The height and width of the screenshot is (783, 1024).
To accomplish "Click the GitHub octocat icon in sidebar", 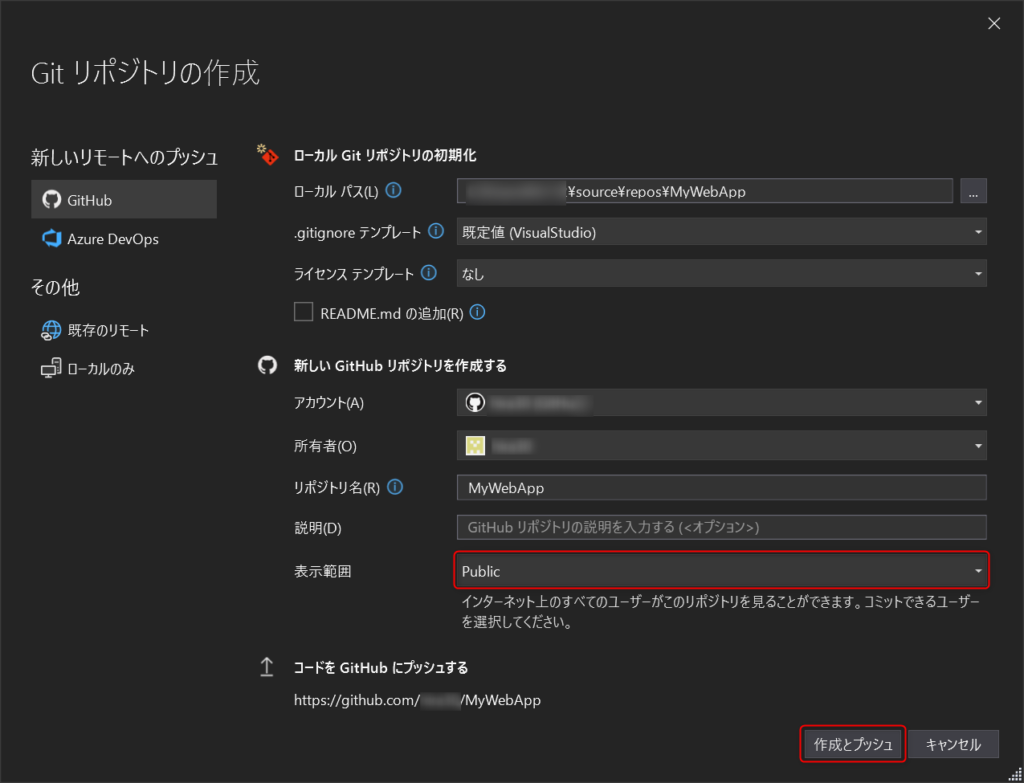I will pos(51,200).
